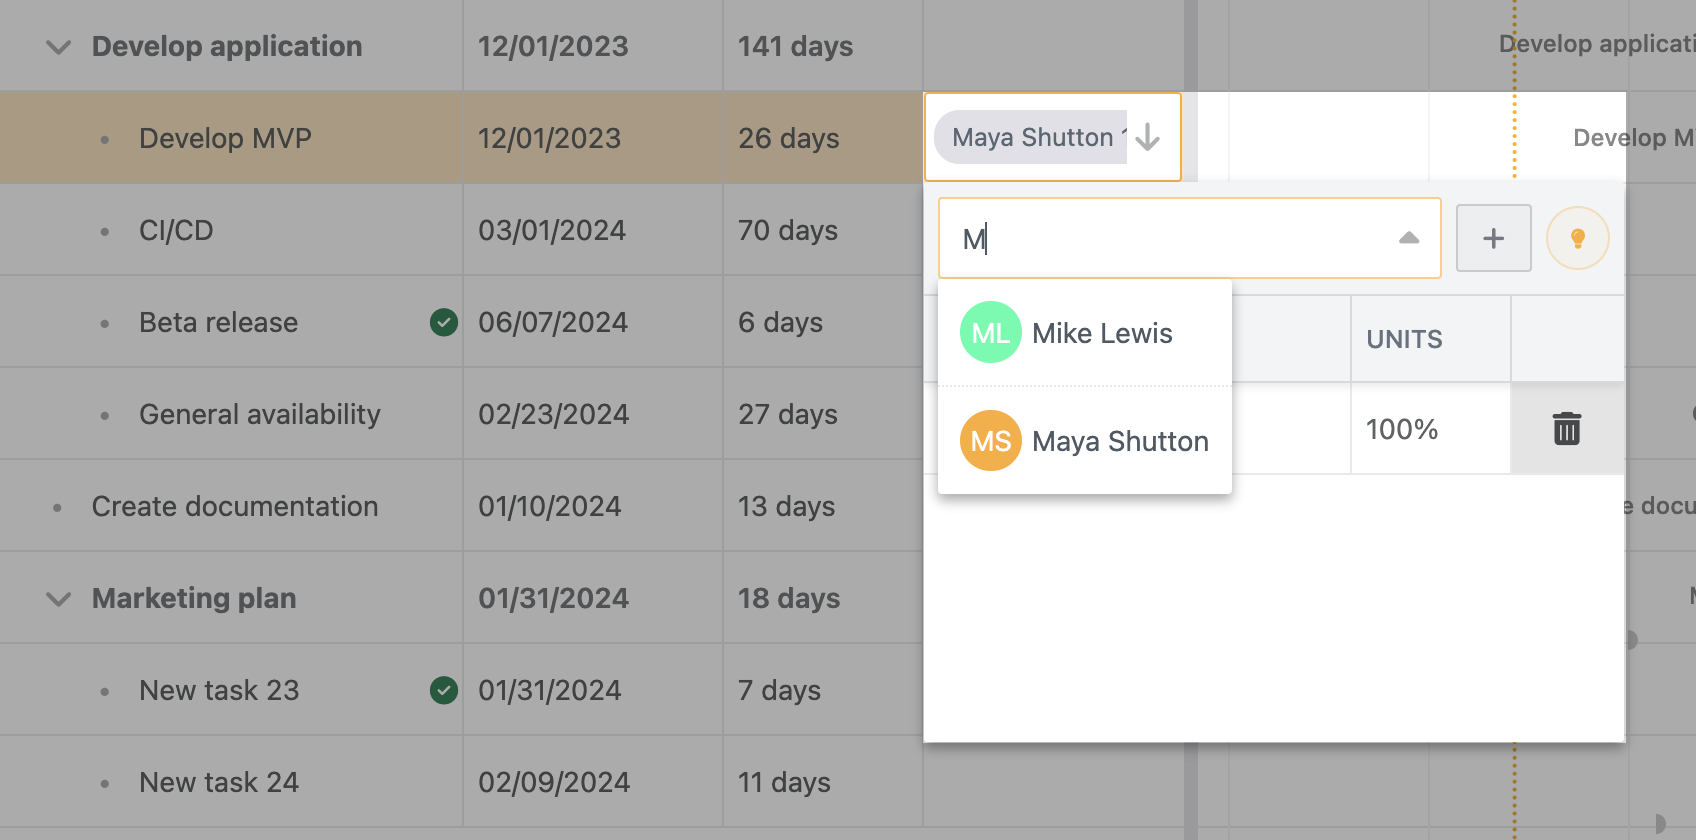Click the down arrow in the assignee cell
Viewport: 1696px width, 840px height.
(x=1148, y=137)
